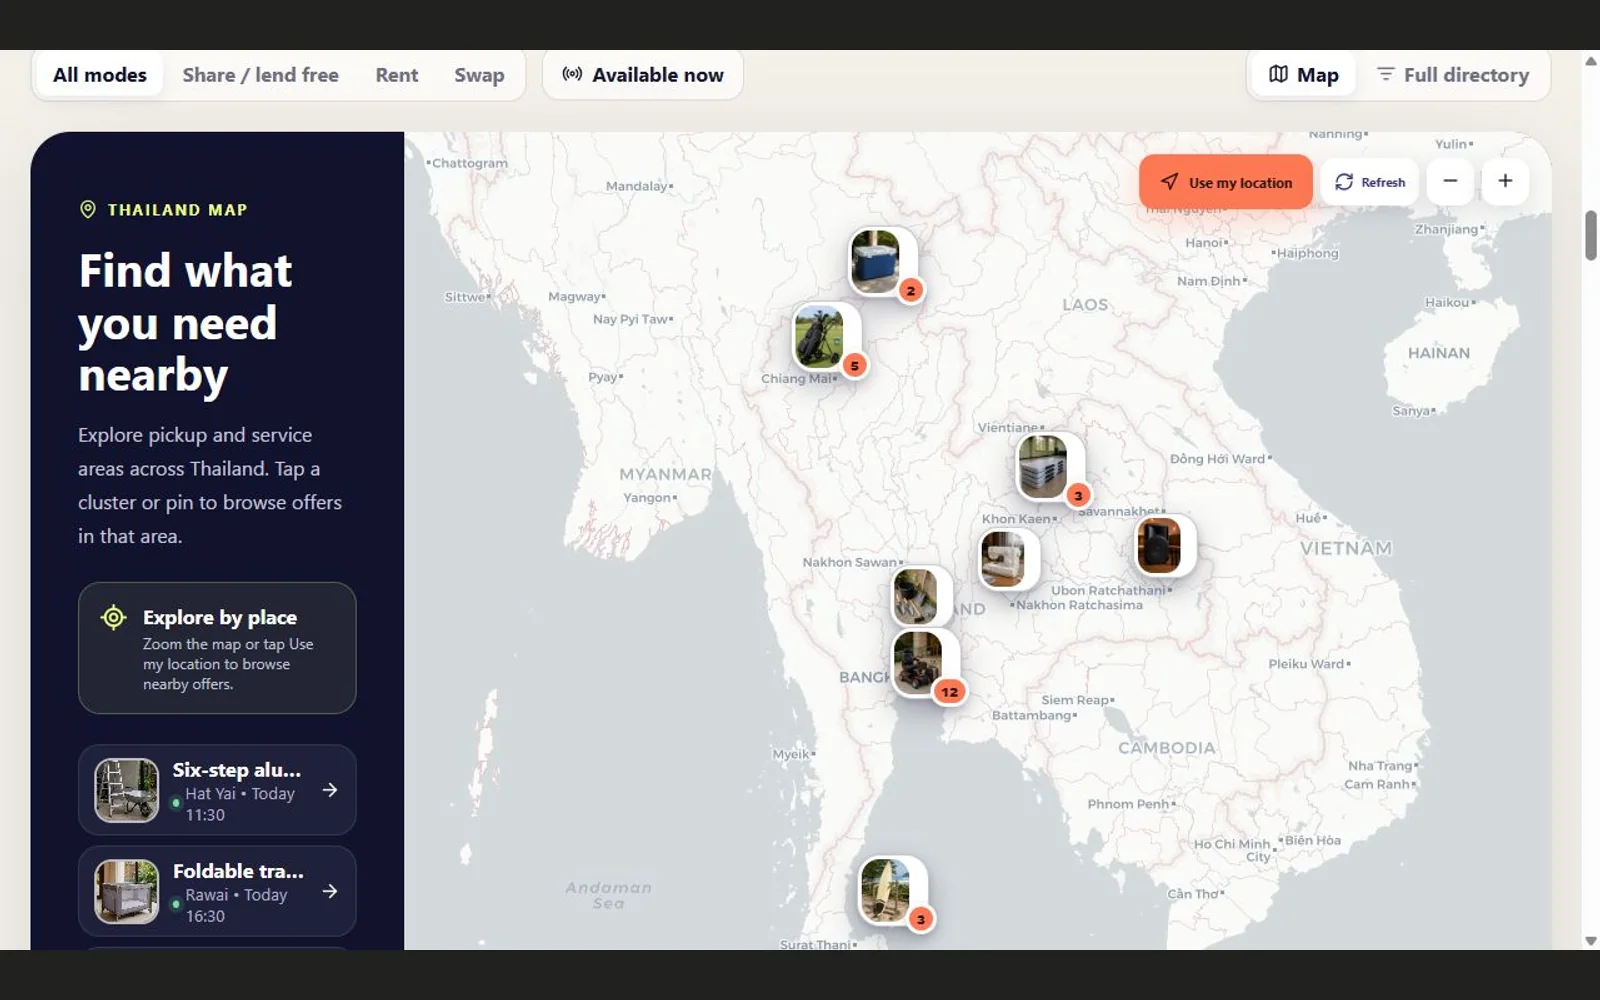Choose the Swap mode tab
The image size is (1600, 1000).
coord(479,75)
